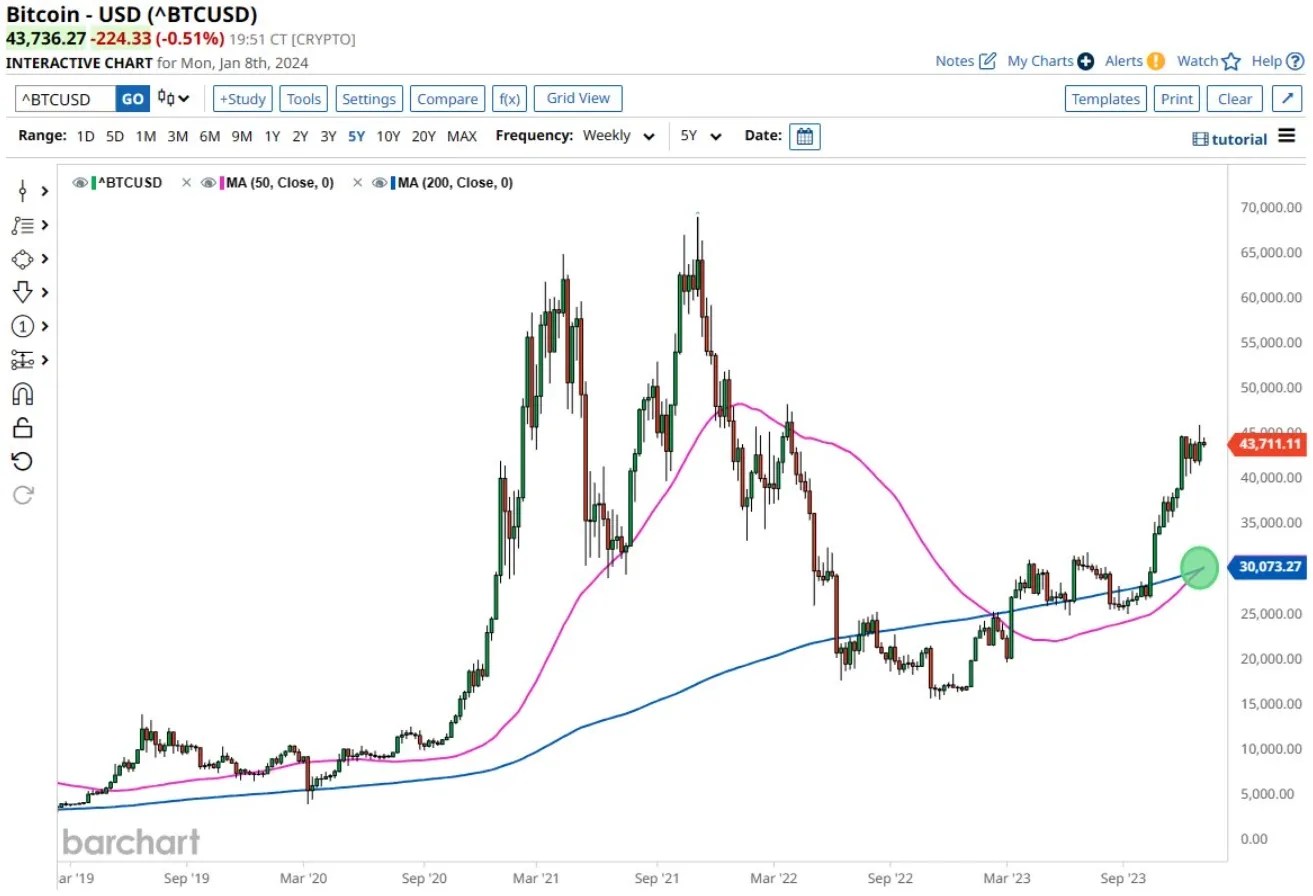The width and height of the screenshot is (1313, 896).
Task: Open My Charts link
Action: tap(1042, 61)
